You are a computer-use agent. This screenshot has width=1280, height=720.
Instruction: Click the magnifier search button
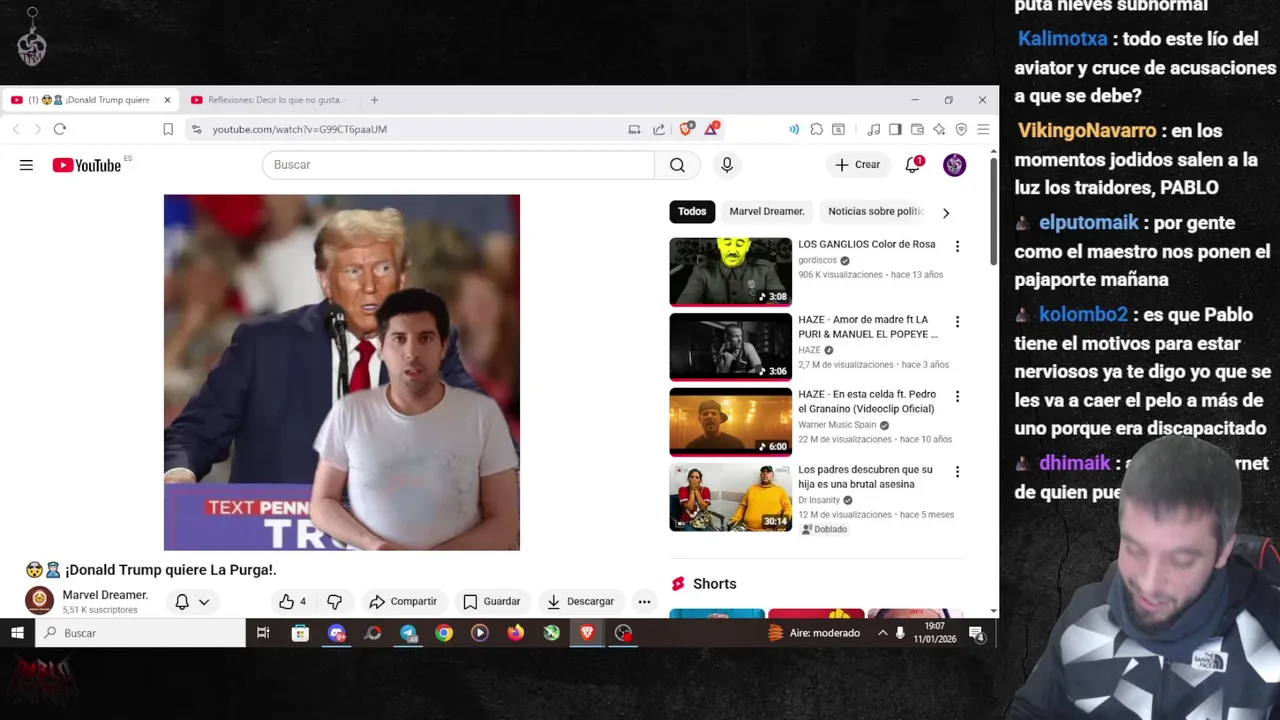677,165
